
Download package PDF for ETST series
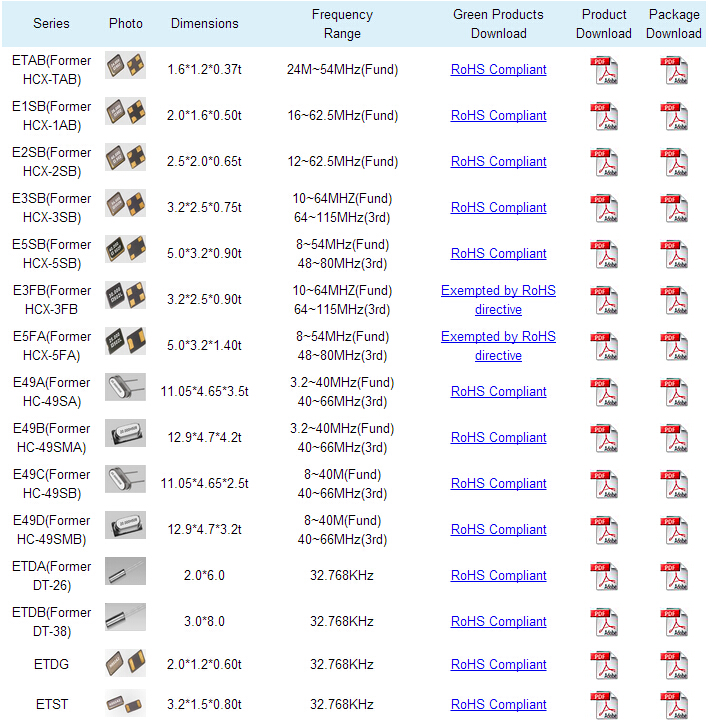pyautogui.click(x=674, y=705)
